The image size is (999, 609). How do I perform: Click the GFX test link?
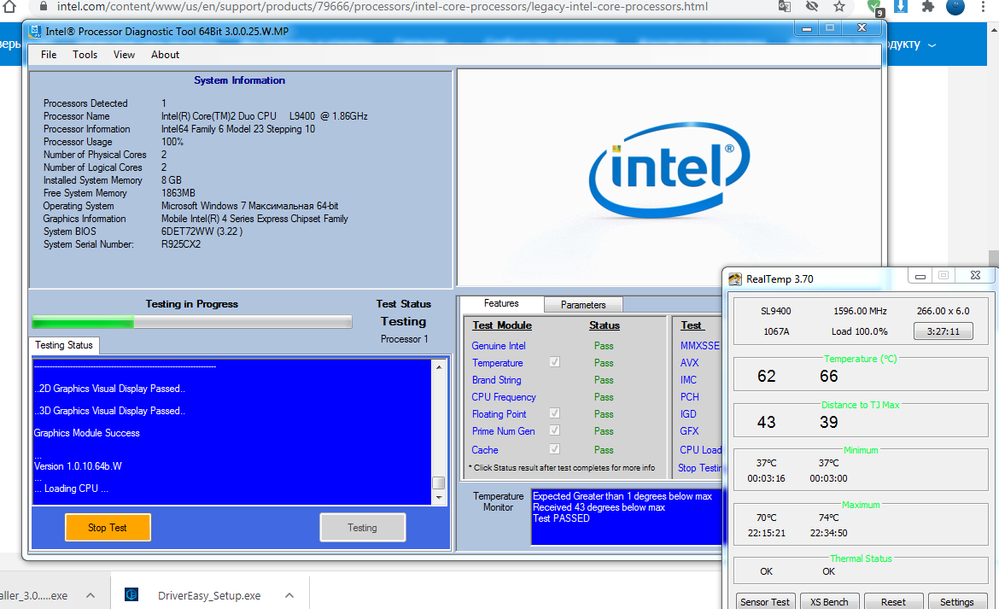coord(689,431)
